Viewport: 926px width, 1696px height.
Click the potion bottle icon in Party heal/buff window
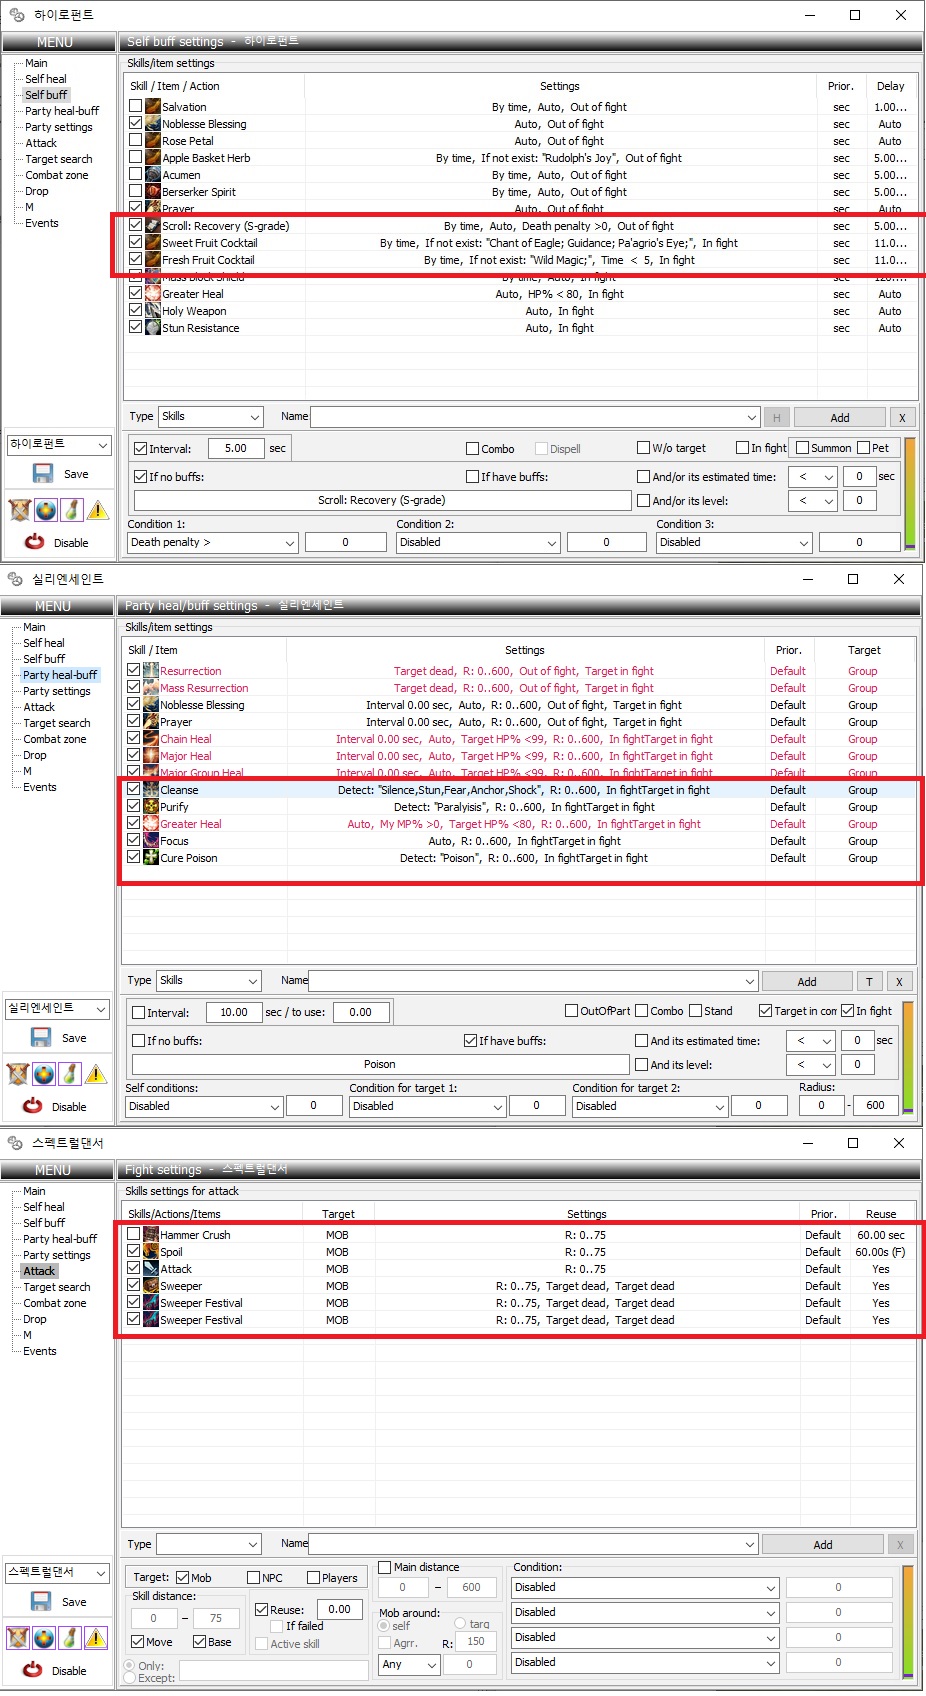click(70, 1074)
